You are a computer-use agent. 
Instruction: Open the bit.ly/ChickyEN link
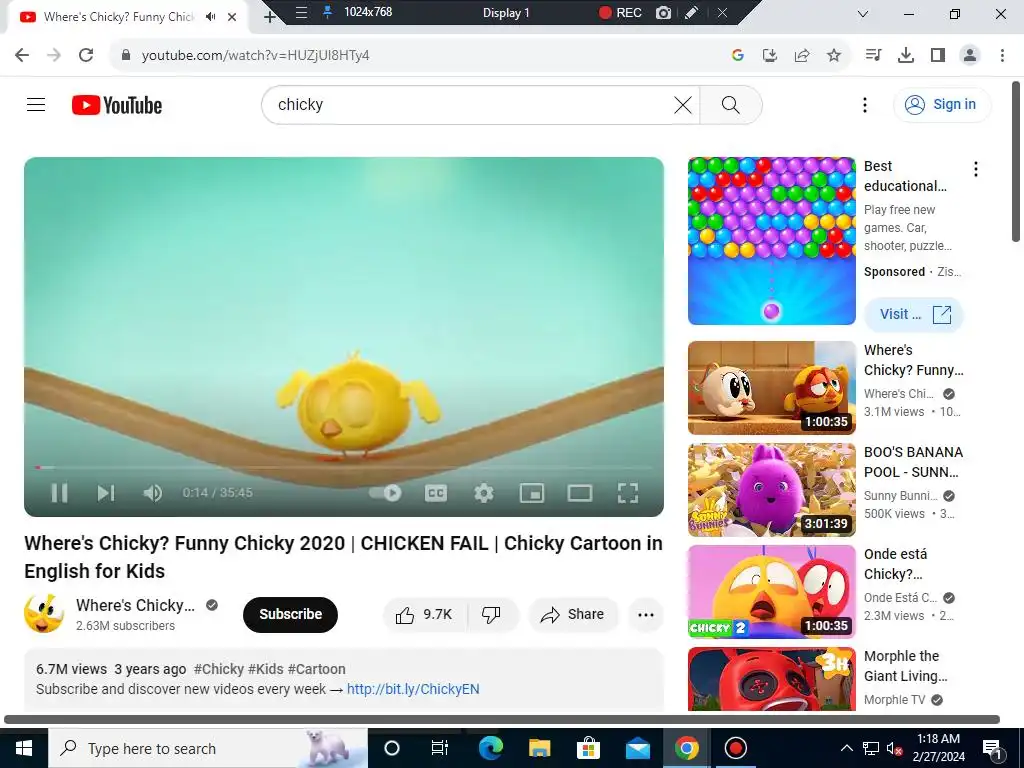413,689
